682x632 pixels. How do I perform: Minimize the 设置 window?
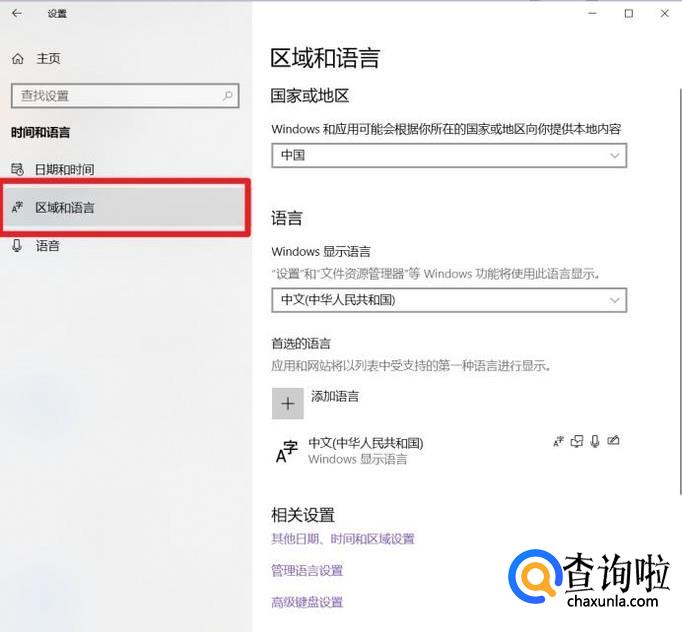click(x=592, y=13)
